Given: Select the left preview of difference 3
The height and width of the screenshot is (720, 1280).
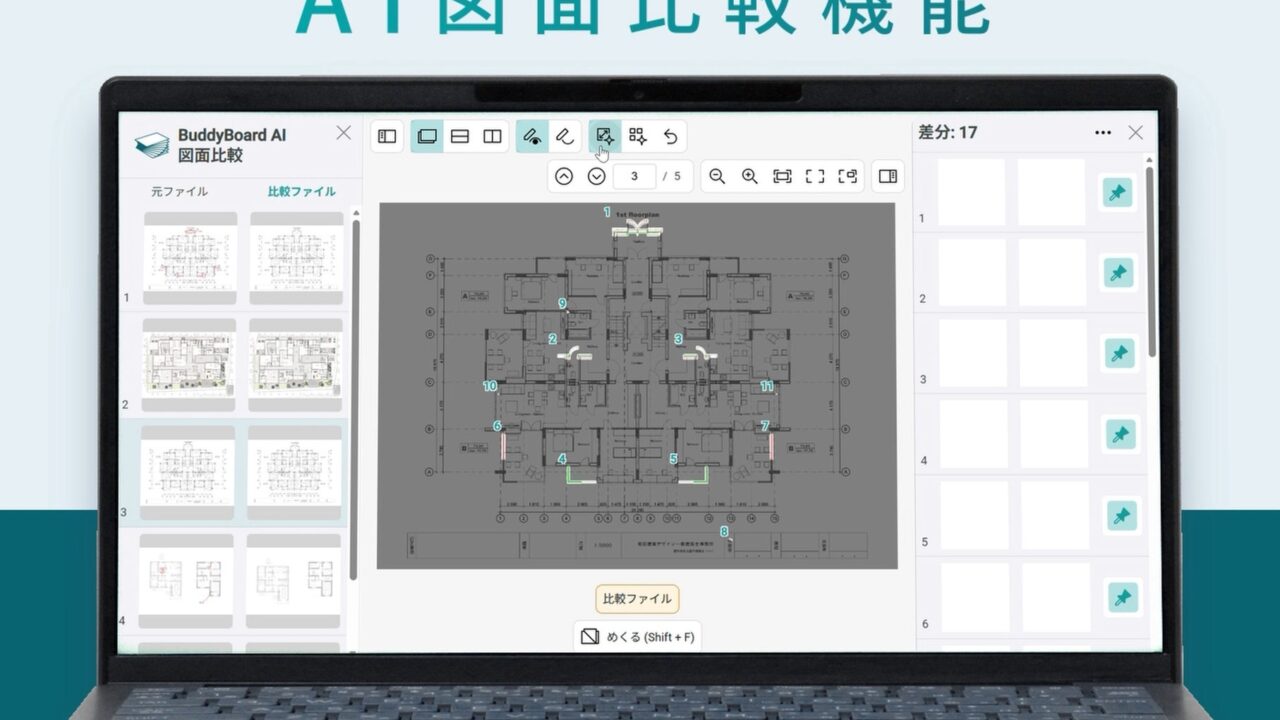Looking at the screenshot, I should (973, 353).
